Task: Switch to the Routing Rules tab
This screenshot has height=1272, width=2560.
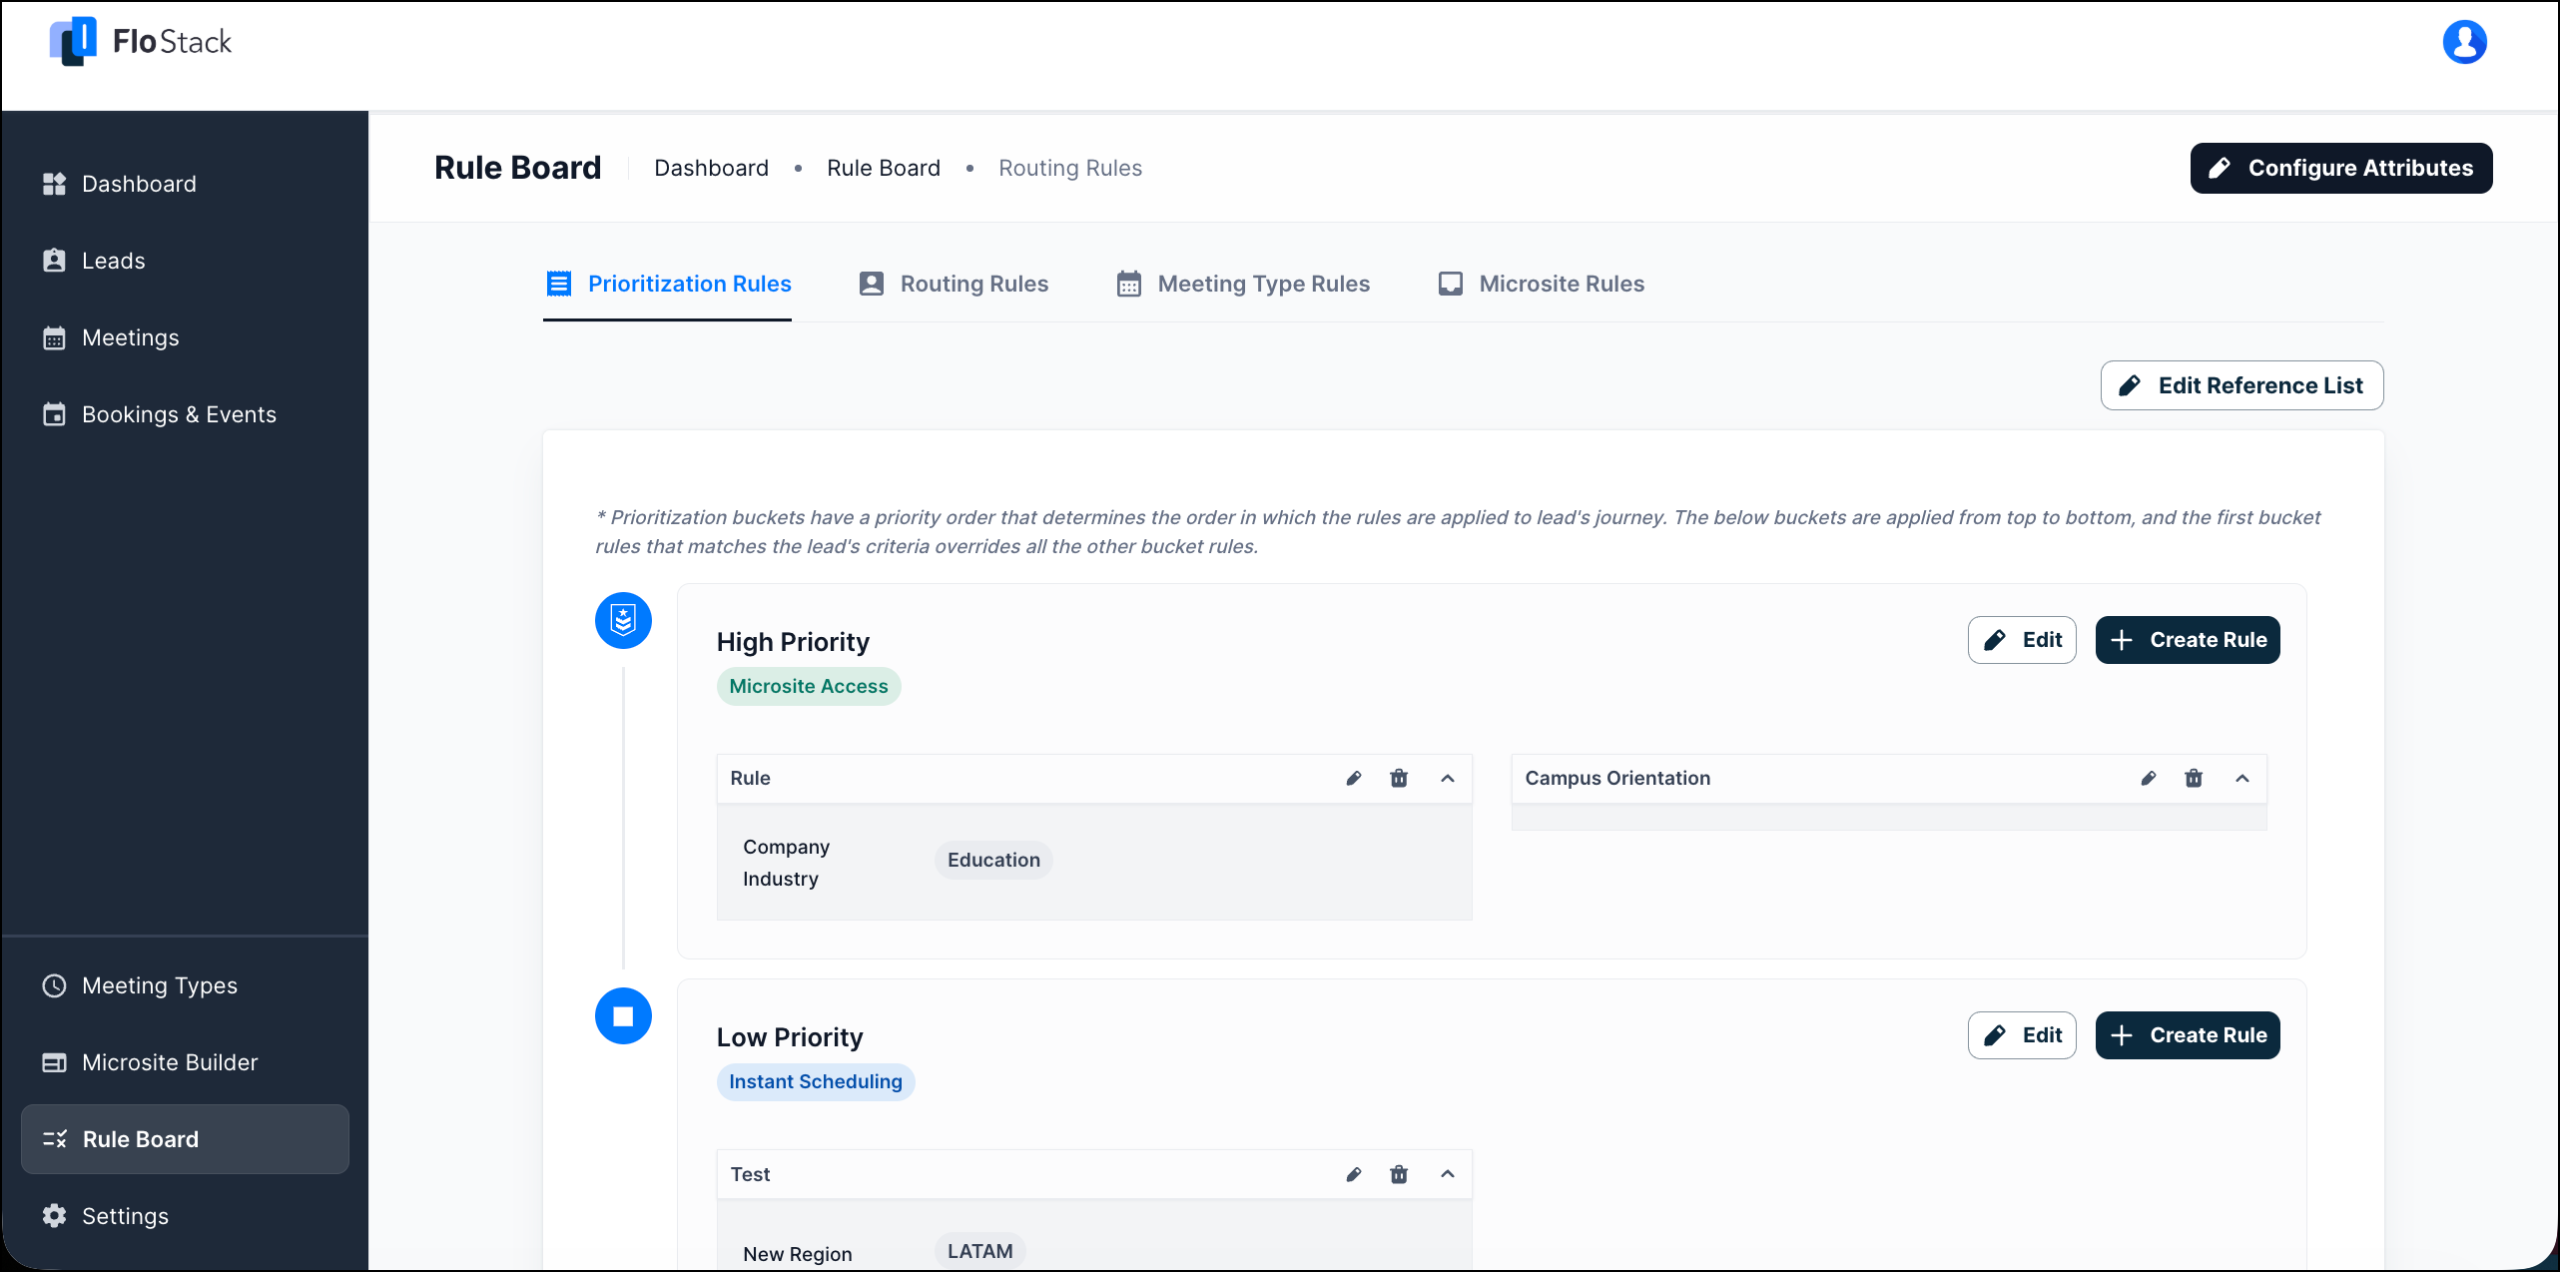Action: click(953, 284)
